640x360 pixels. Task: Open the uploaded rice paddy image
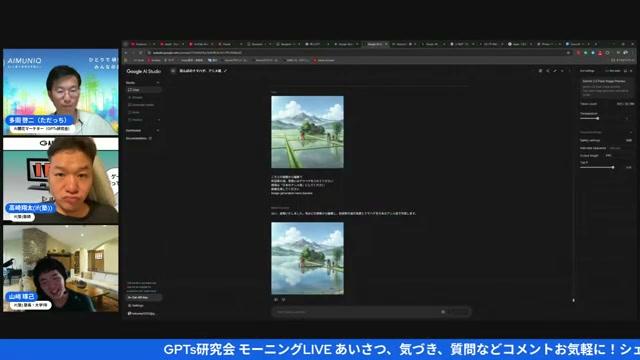[x=307, y=132]
